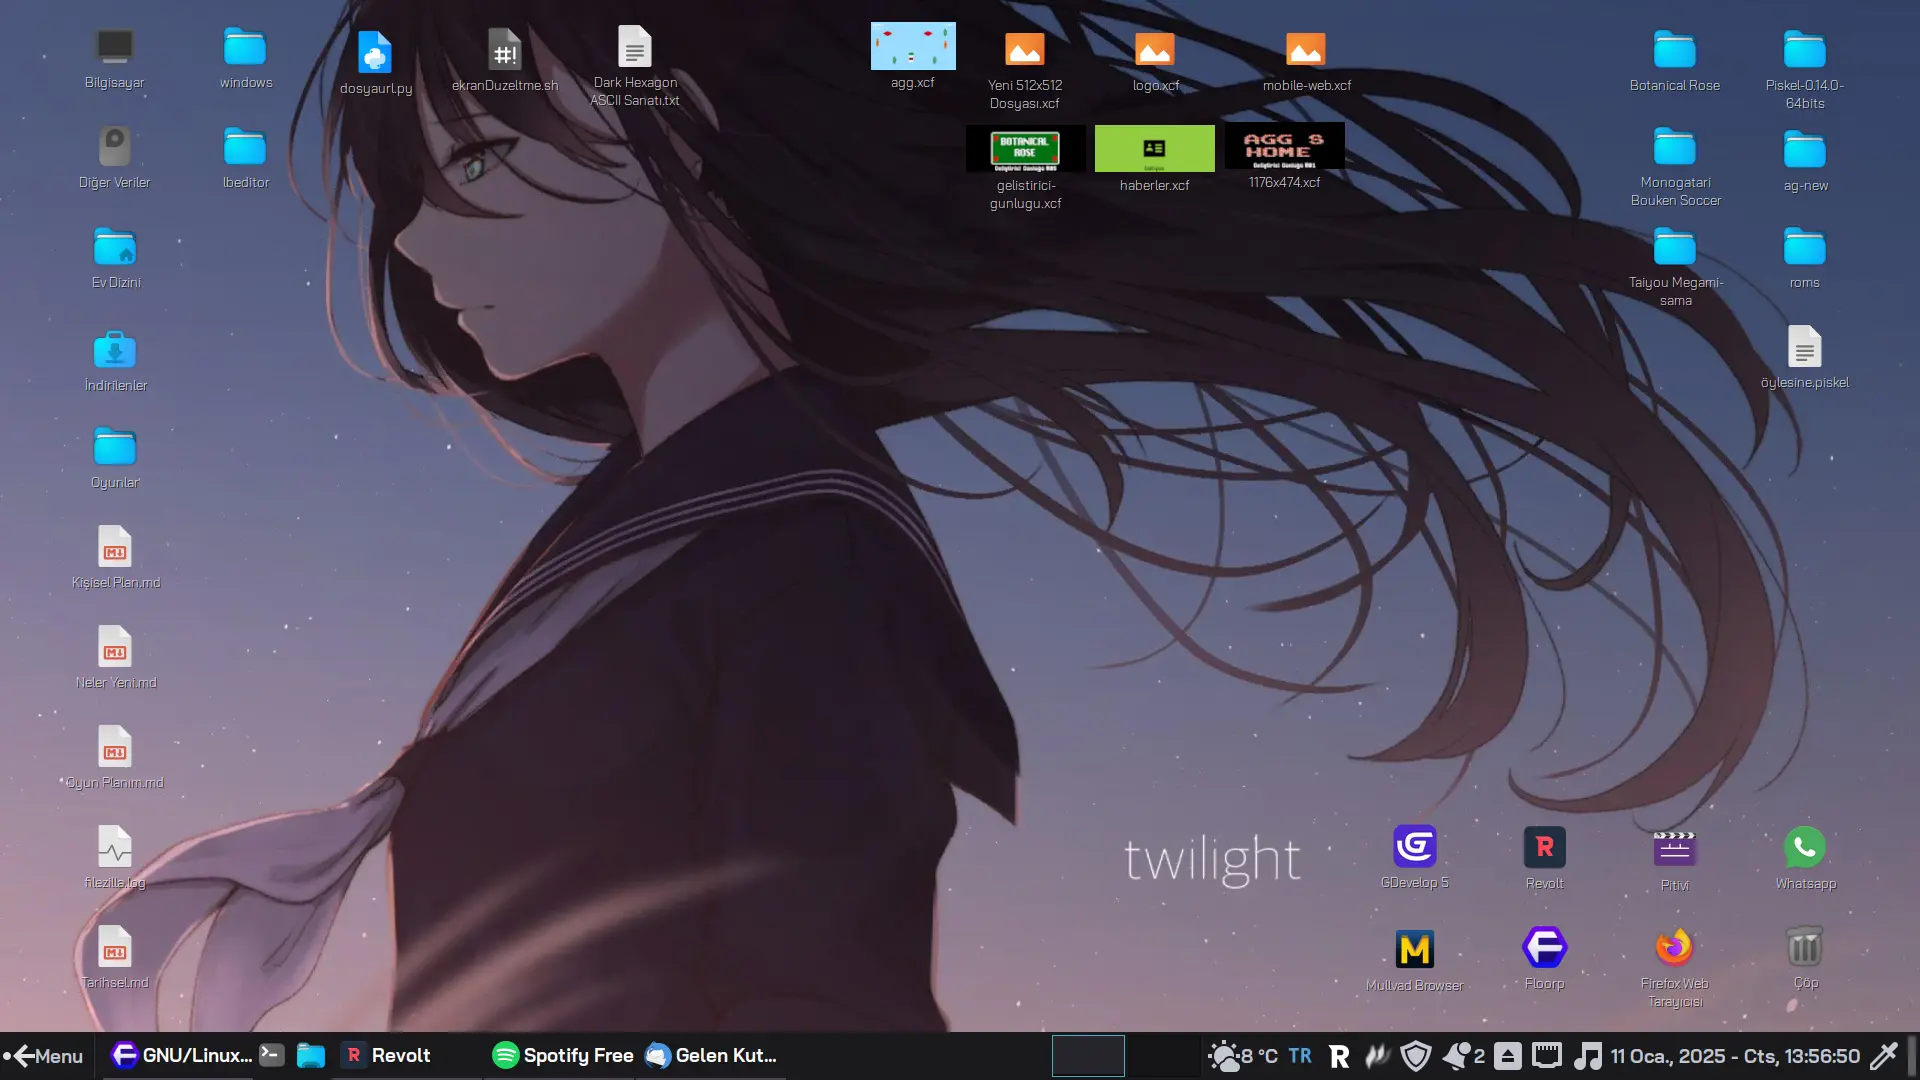Launch Firefox Web Tarayıcısı
Image resolution: width=1920 pixels, height=1080 pixels.
click(1675, 967)
